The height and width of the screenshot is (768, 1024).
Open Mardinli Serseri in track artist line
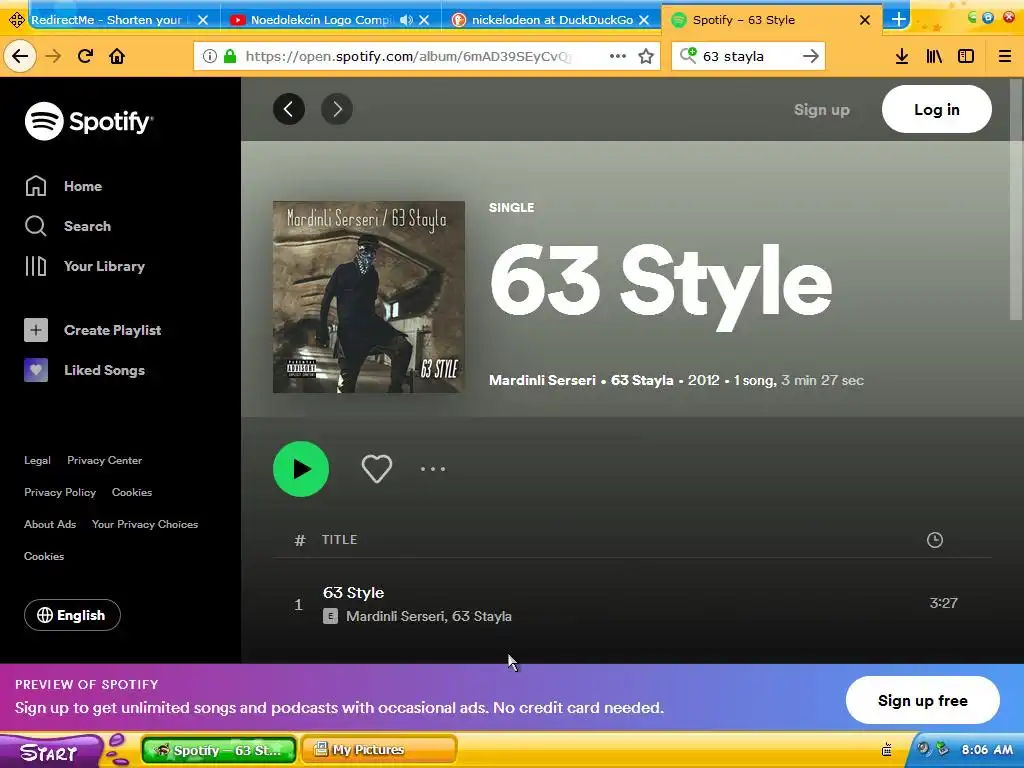[x=396, y=616]
